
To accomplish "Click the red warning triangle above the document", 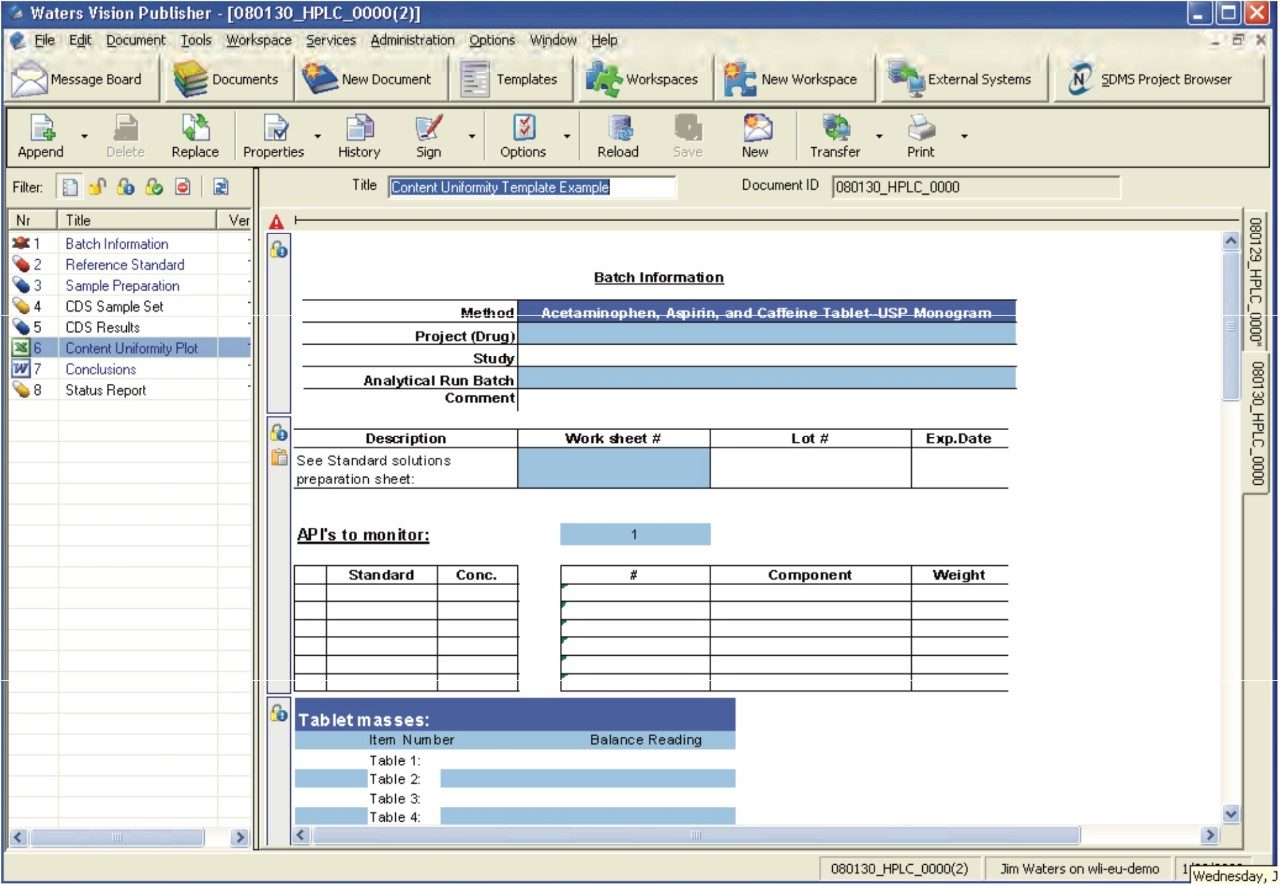I will [x=277, y=222].
